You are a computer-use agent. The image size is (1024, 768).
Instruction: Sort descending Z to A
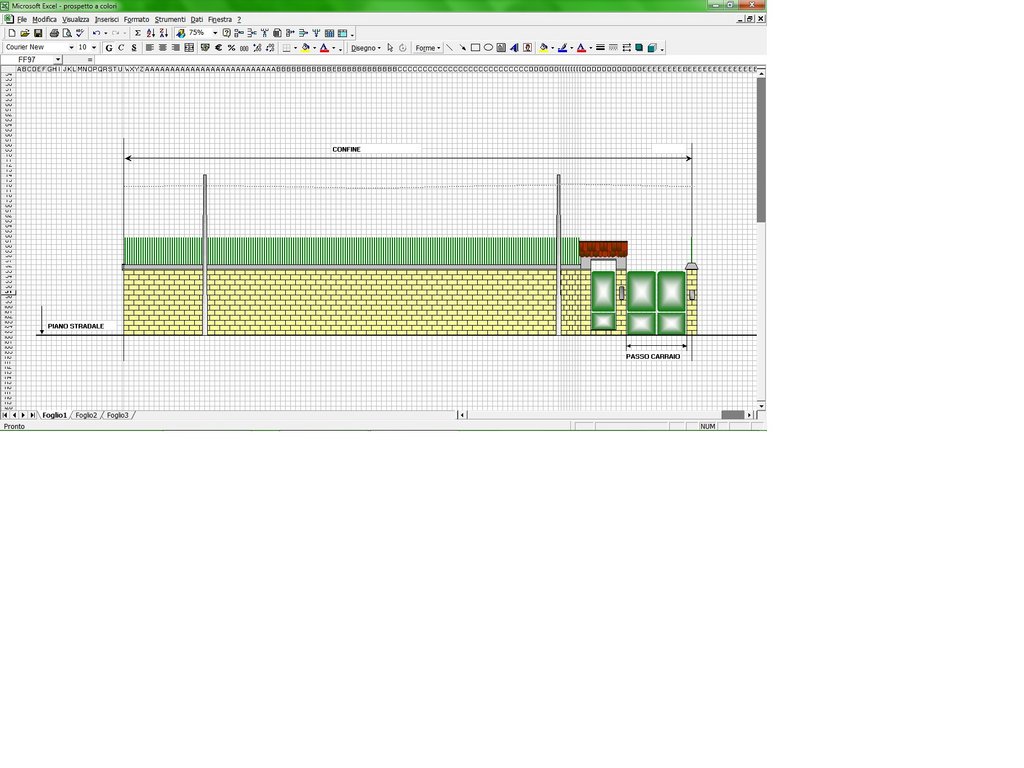pyautogui.click(x=164, y=33)
